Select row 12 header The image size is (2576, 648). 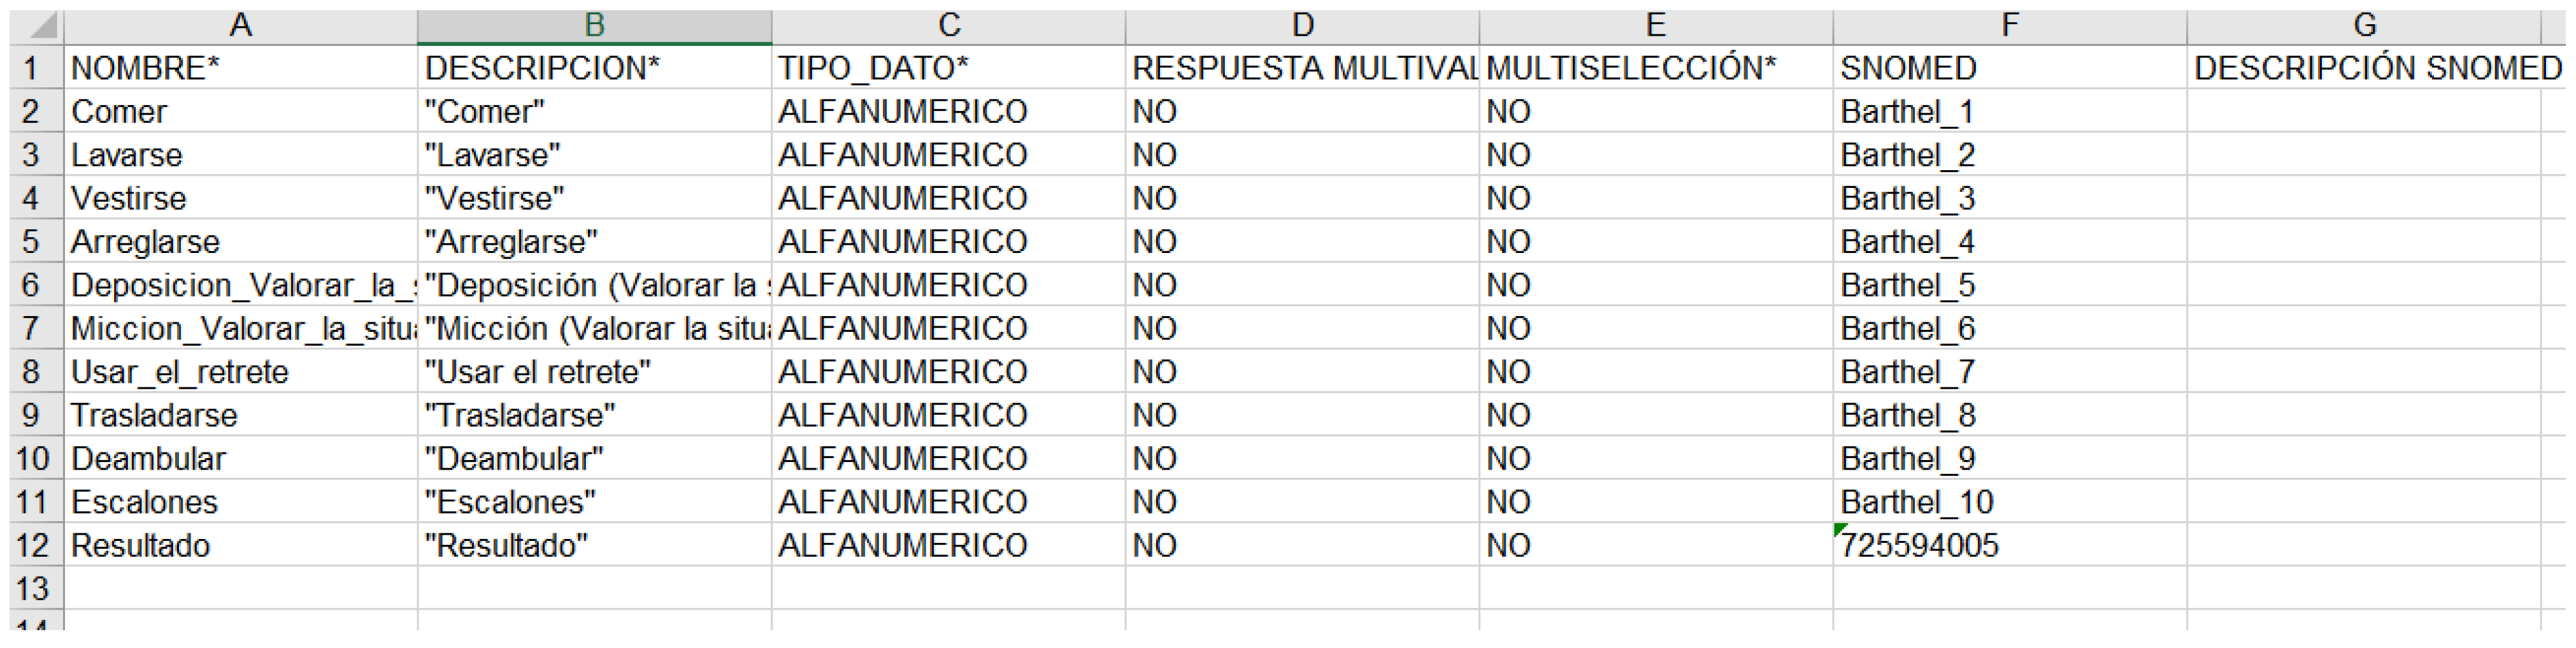tap(32, 545)
